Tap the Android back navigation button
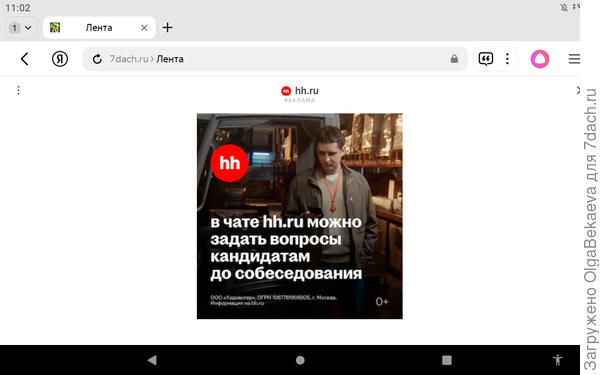Viewport: 600px width, 375px height. click(152, 360)
